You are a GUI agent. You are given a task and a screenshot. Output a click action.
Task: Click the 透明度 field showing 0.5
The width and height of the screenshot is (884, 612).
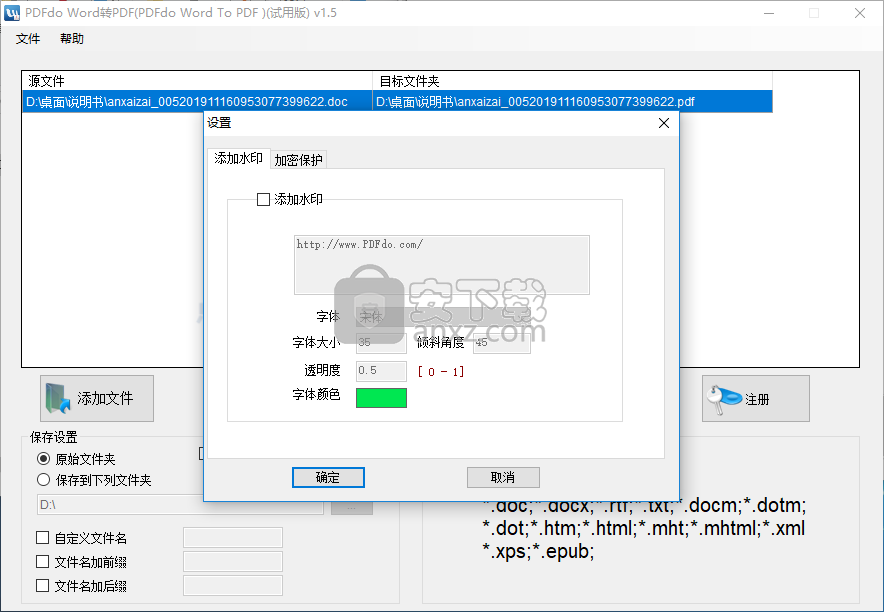pyautogui.click(x=381, y=371)
